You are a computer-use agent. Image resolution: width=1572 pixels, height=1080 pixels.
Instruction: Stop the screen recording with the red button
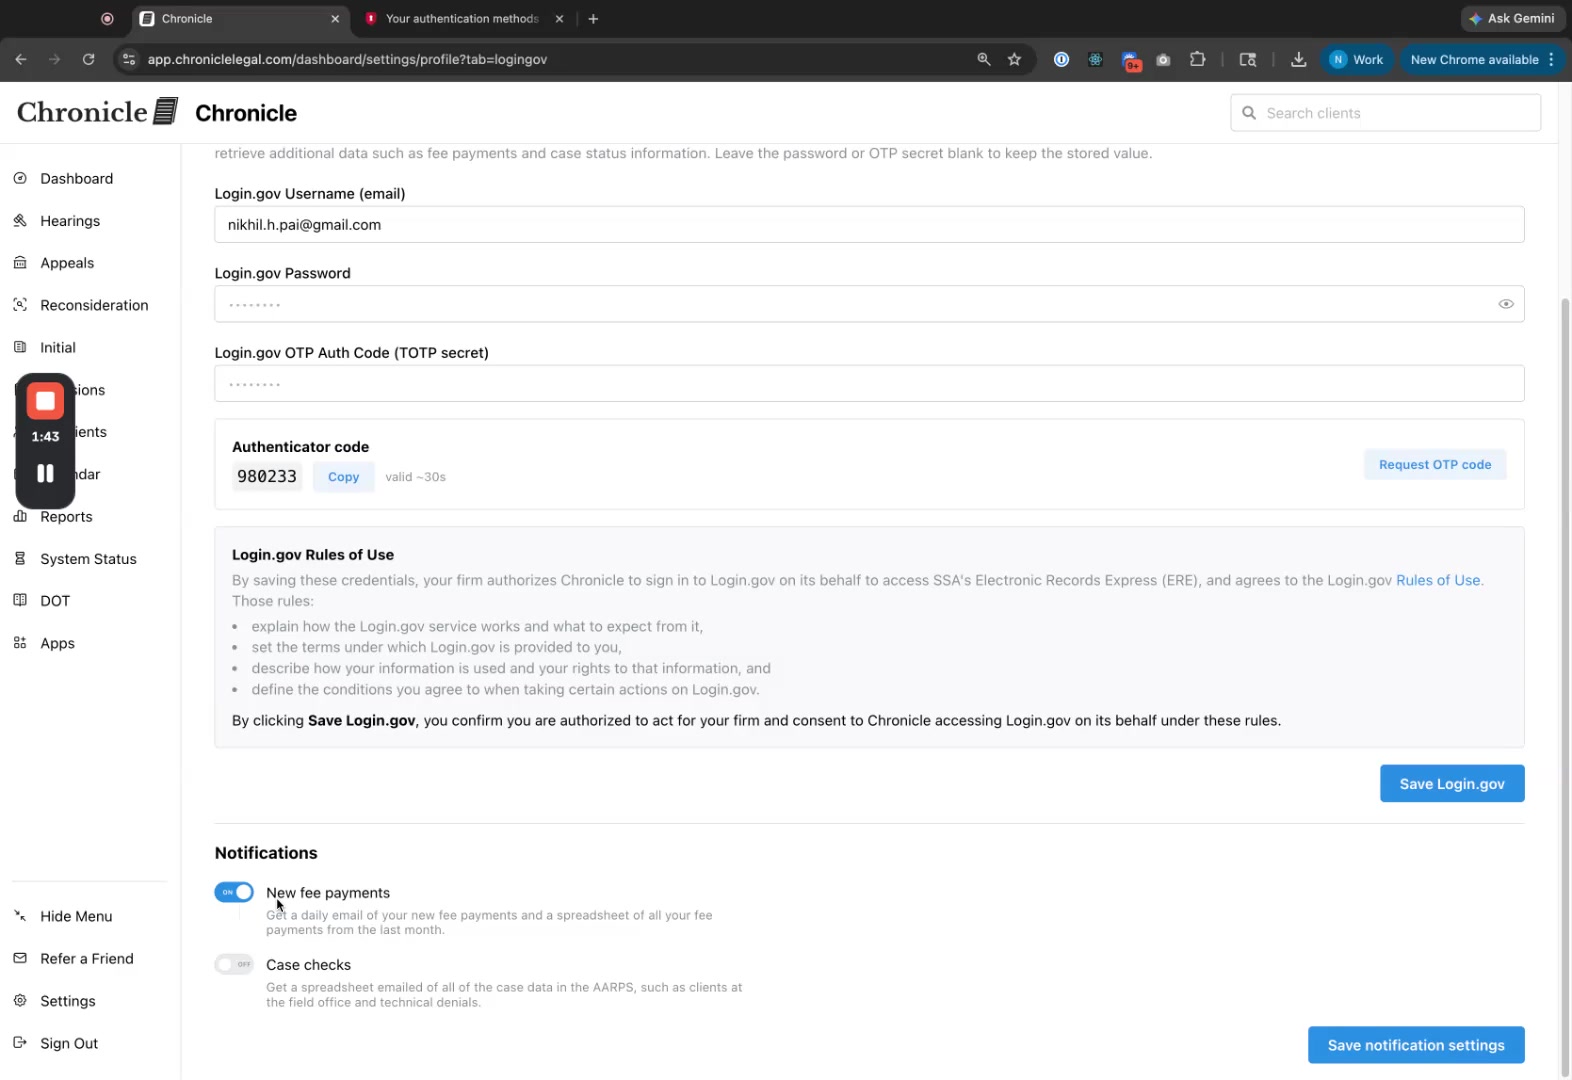(45, 401)
